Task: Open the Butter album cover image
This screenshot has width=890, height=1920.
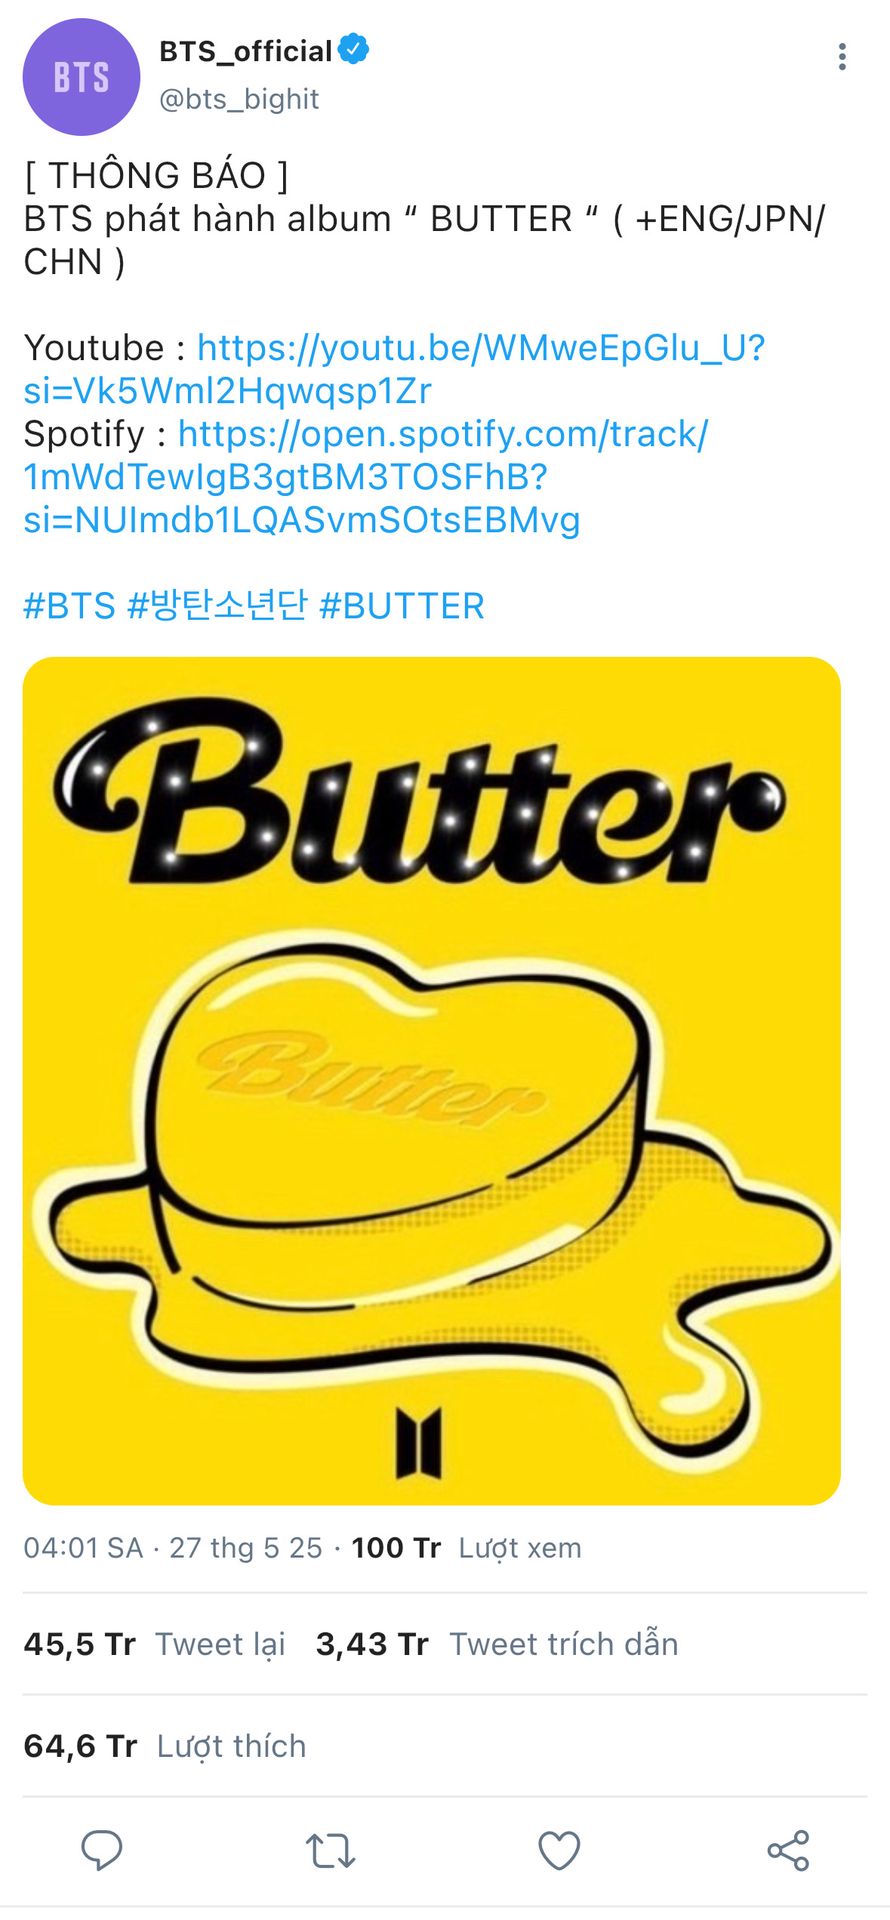Action: (431, 1080)
